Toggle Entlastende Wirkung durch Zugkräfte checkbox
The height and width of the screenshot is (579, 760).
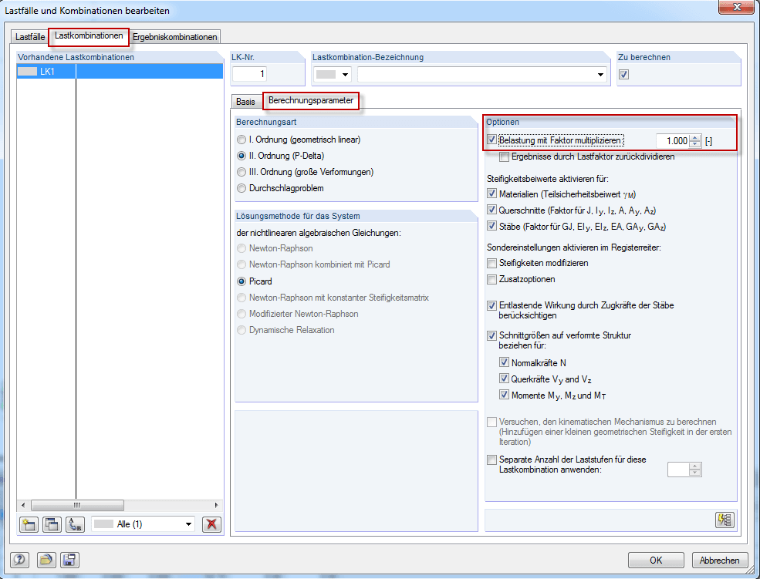pos(492,306)
